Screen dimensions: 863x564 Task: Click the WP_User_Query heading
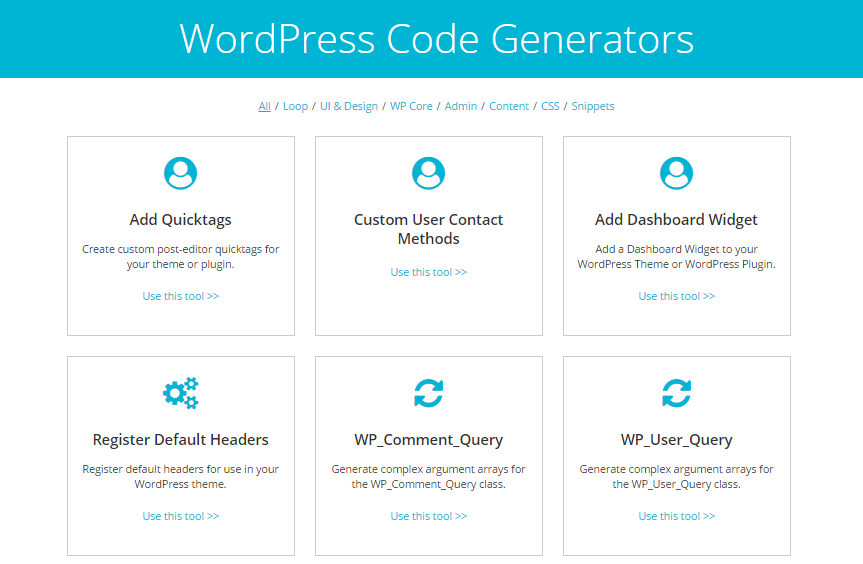(676, 440)
